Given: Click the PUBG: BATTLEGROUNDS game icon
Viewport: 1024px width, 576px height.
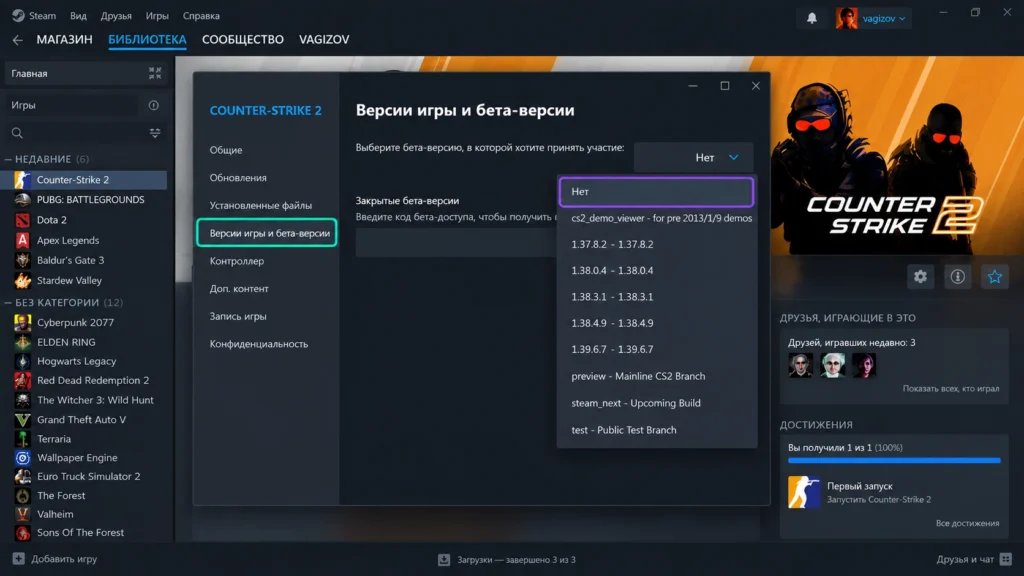Looking at the screenshot, I should click(22, 200).
